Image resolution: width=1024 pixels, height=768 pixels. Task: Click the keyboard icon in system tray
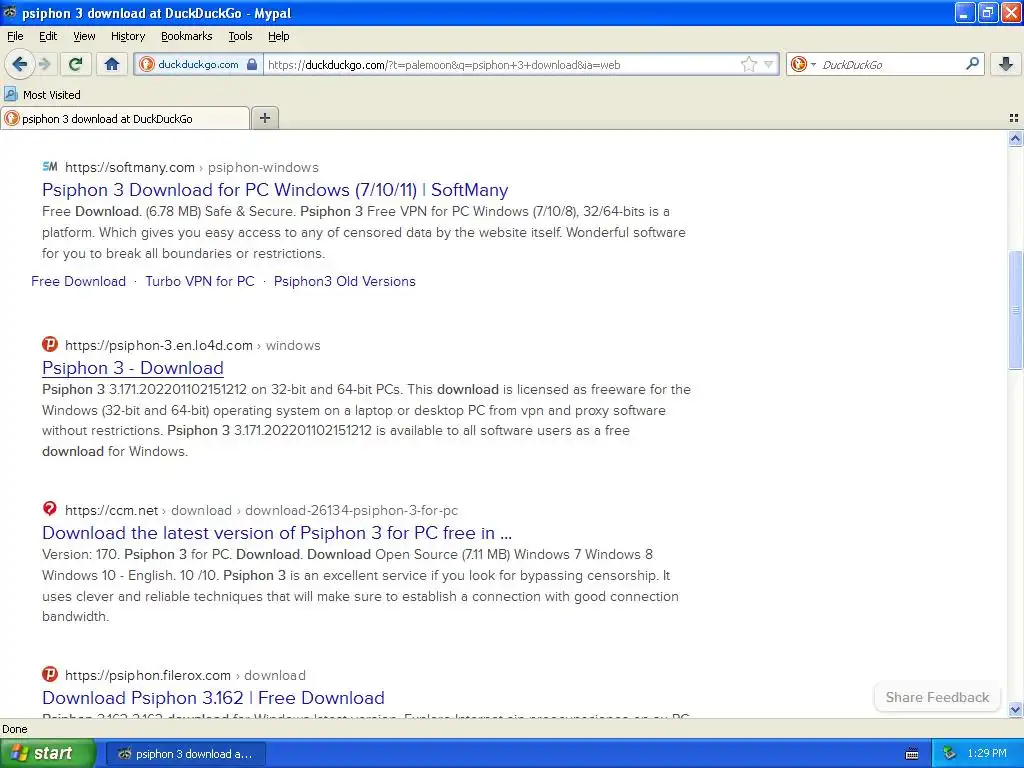coord(912,754)
